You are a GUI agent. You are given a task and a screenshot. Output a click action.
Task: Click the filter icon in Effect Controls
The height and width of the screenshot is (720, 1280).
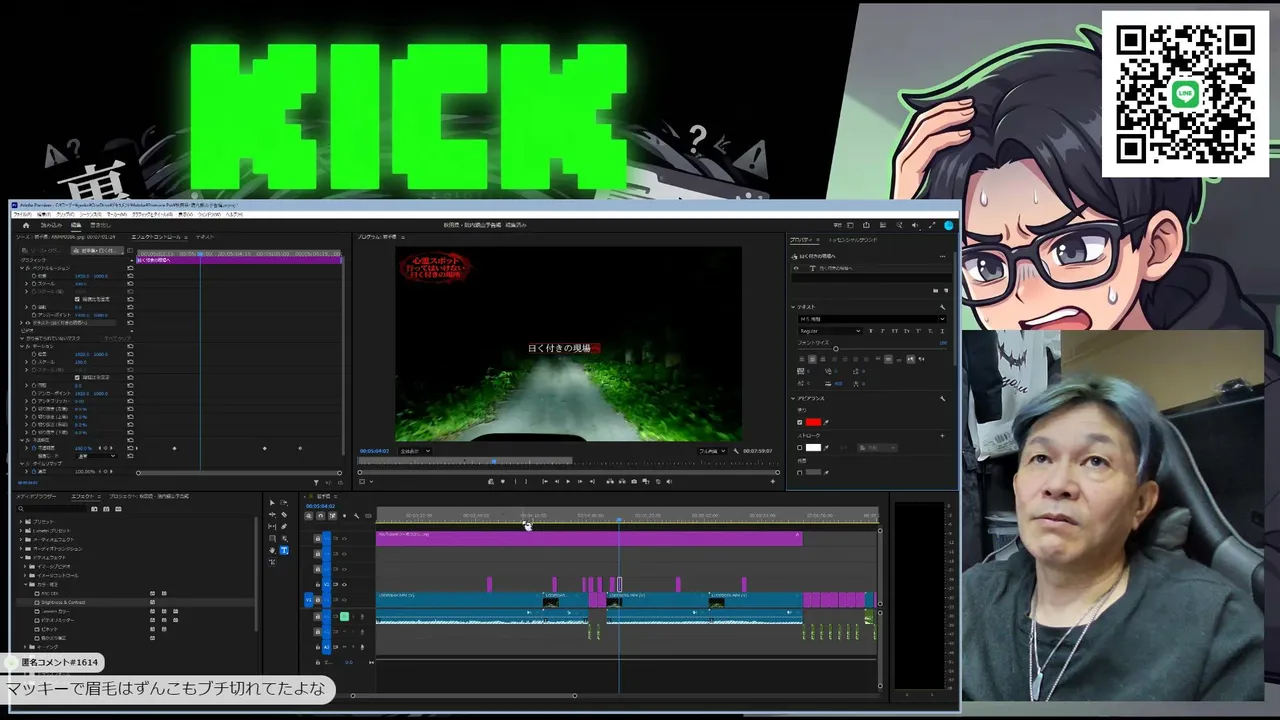point(316,482)
